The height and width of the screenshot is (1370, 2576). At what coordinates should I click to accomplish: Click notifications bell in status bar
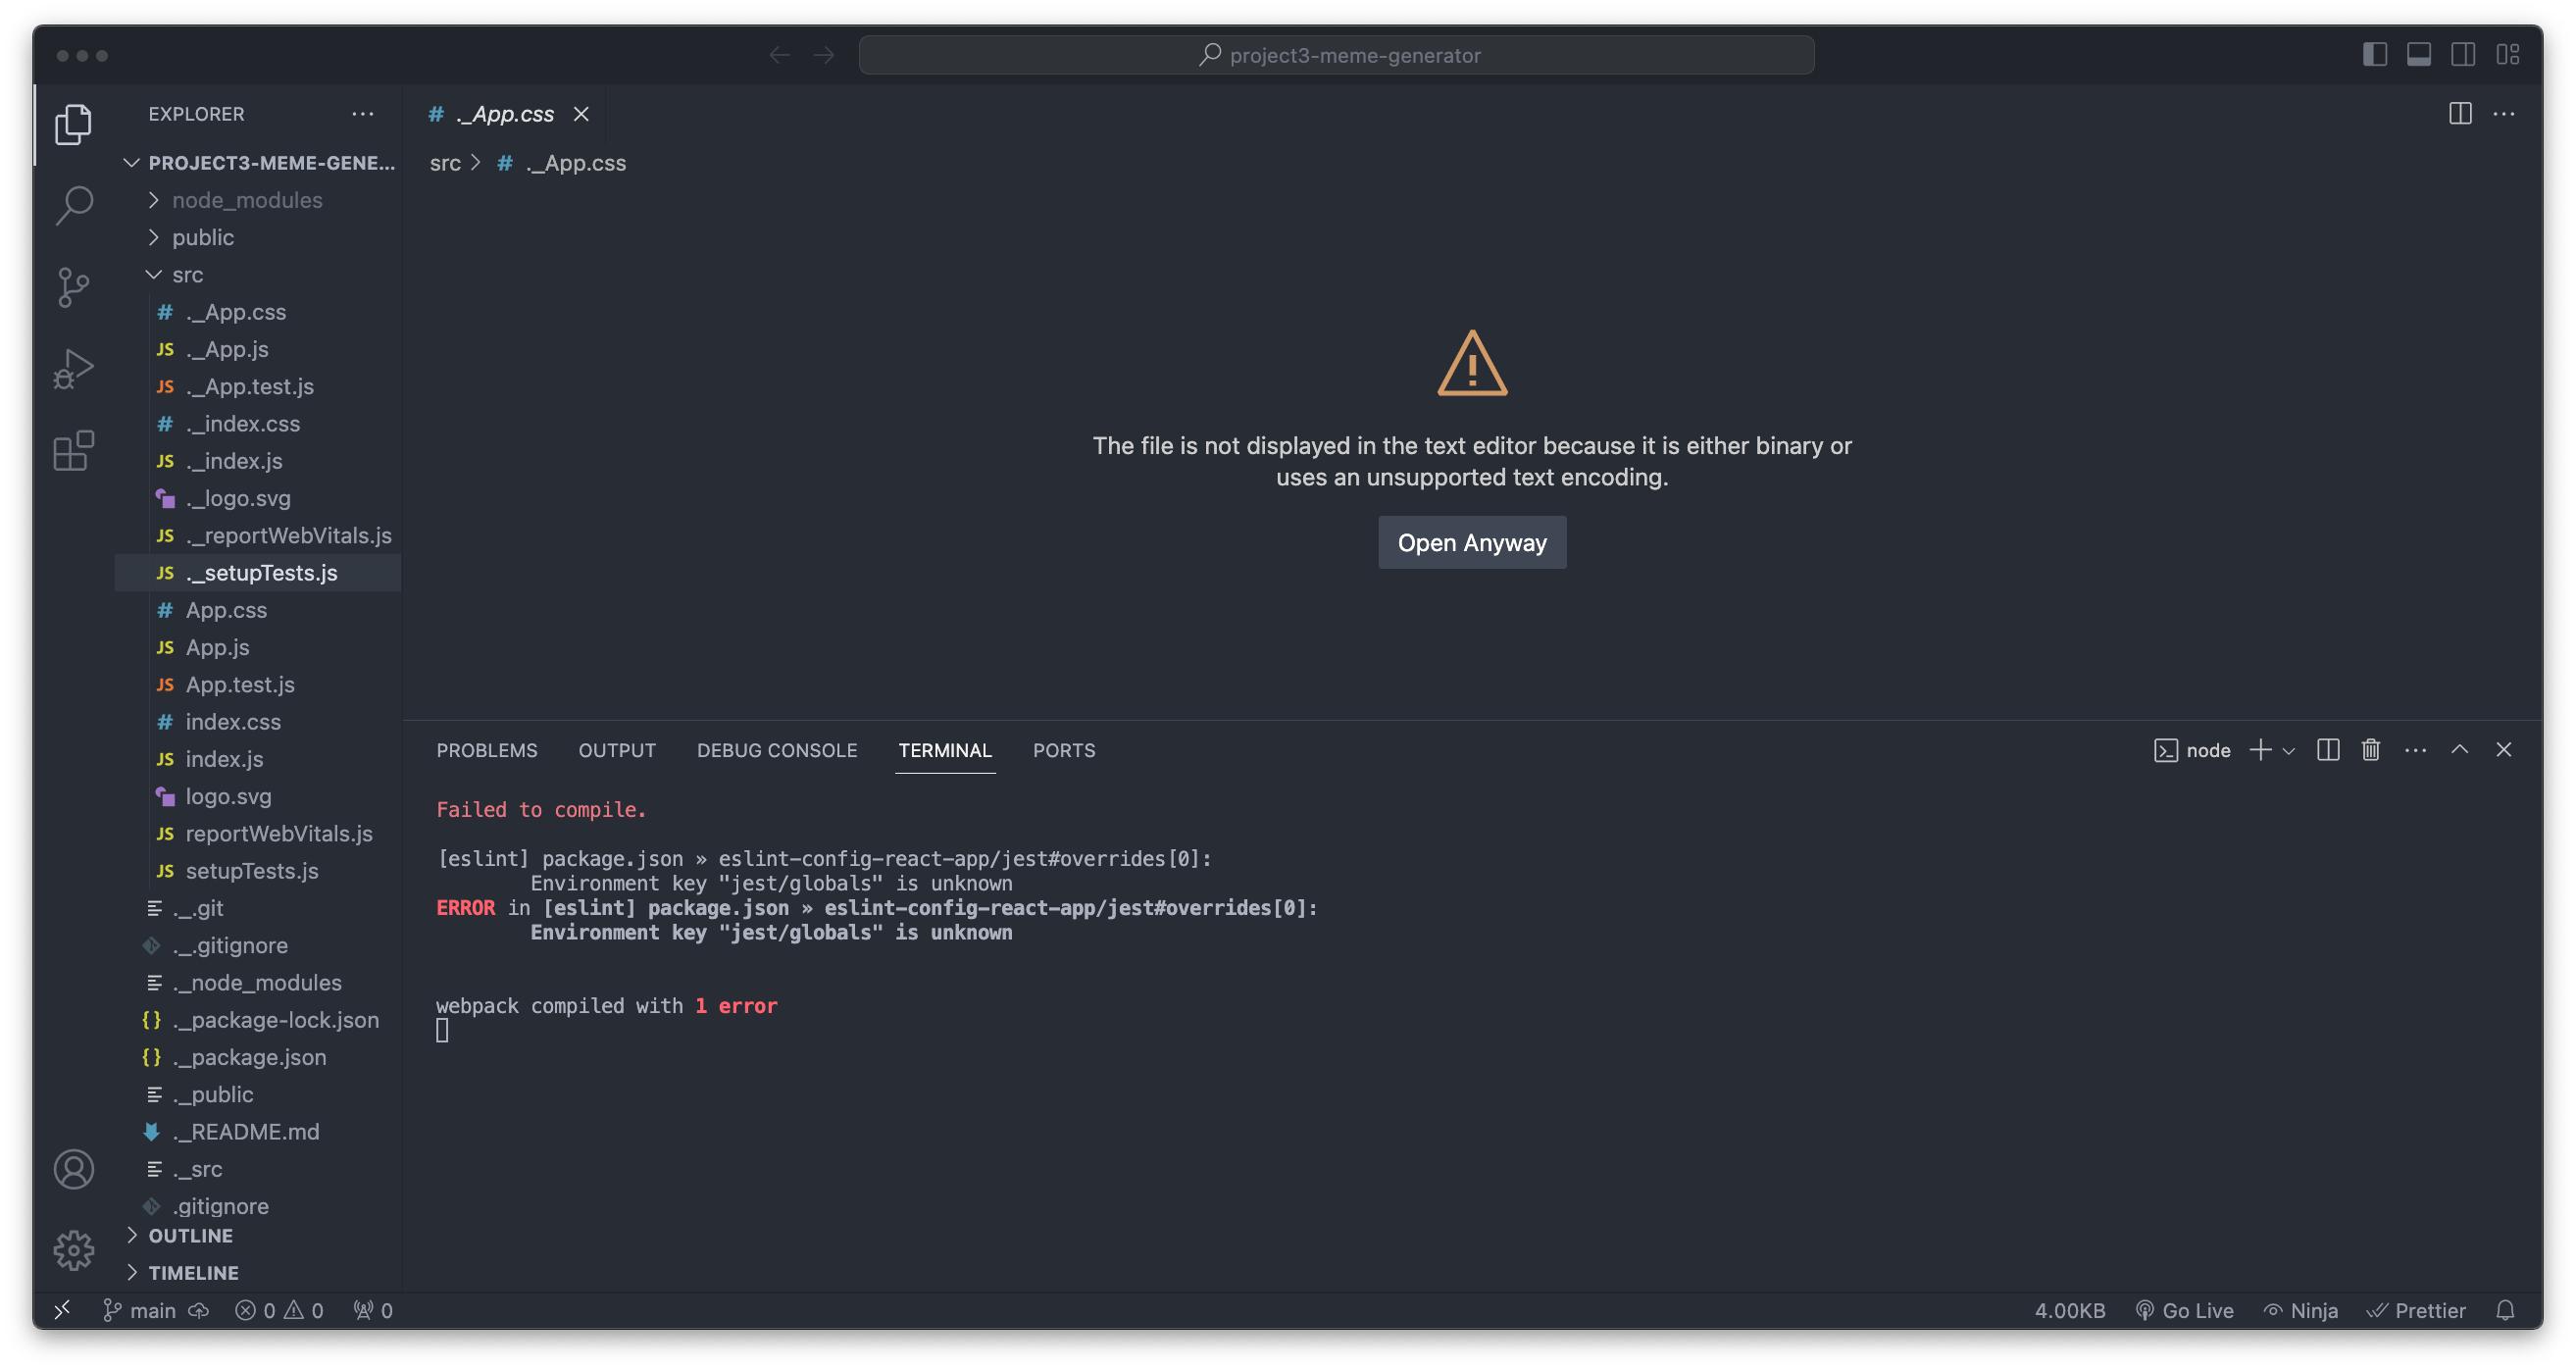coord(2505,1310)
